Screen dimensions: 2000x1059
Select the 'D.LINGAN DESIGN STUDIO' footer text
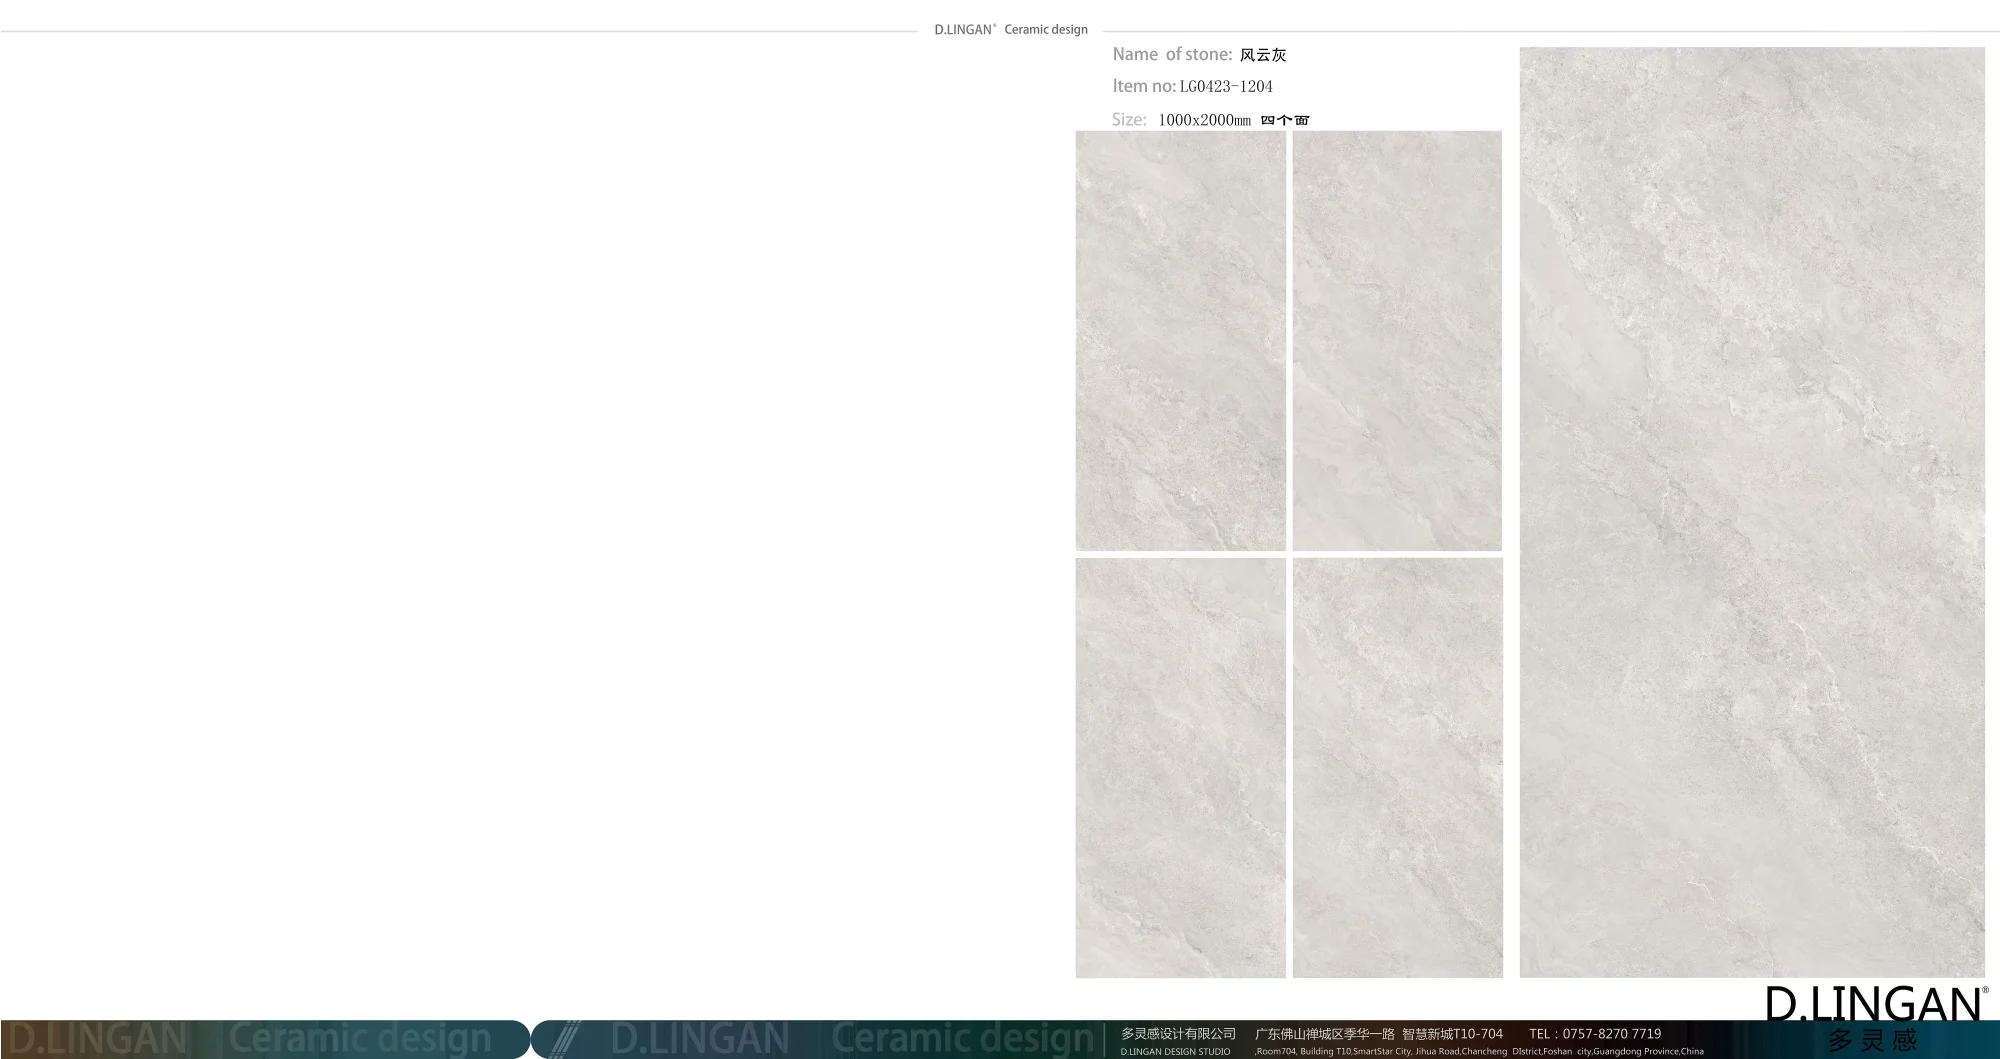pyautogui.click(x=1175, y=1052)
